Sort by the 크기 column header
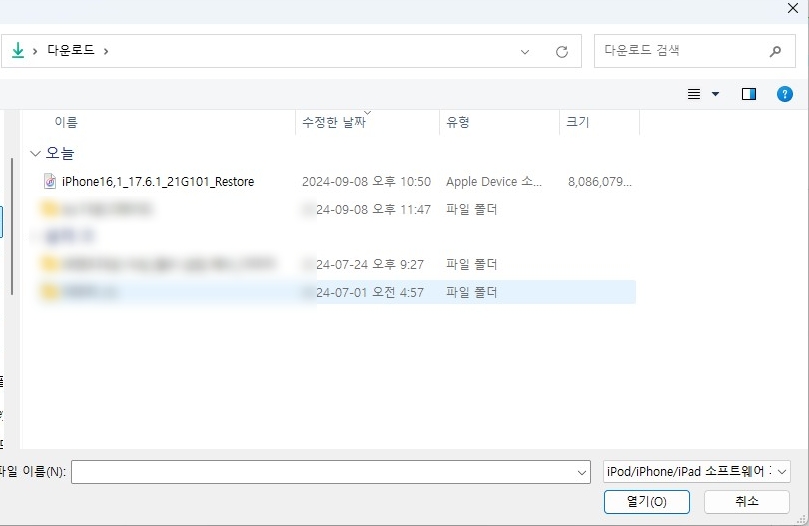Screen dimensions: 809x526 coord(578,122)
